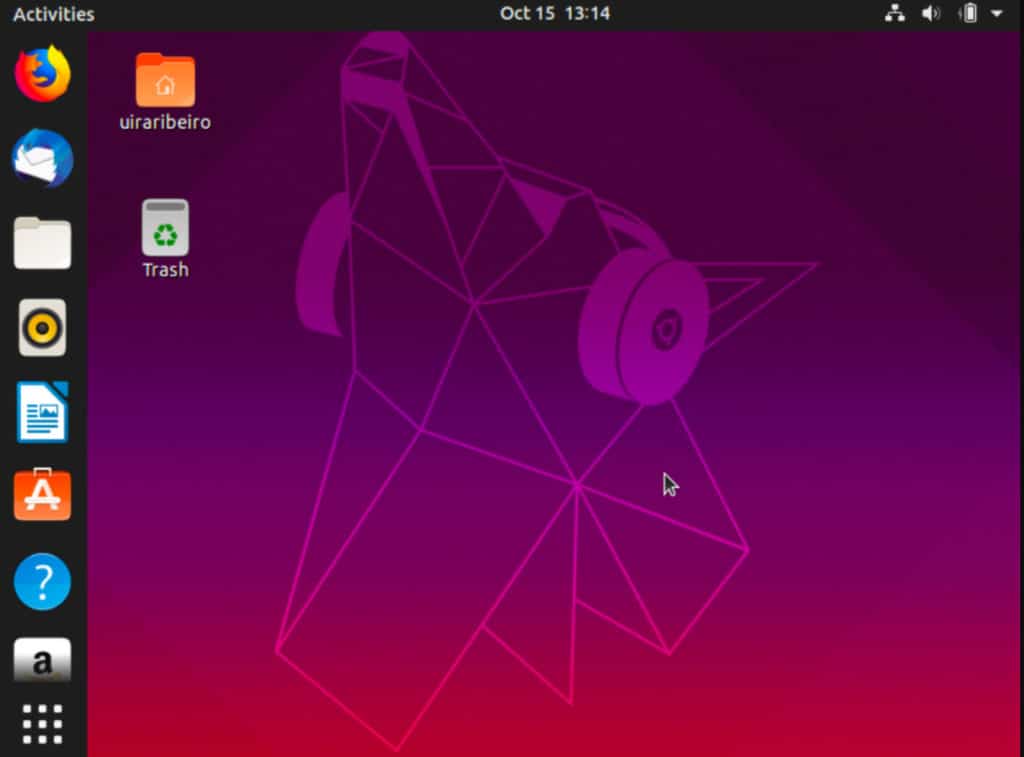Open the Ubuntu Help application
This screenshot has height=757, width=1024.
(41, 580)
